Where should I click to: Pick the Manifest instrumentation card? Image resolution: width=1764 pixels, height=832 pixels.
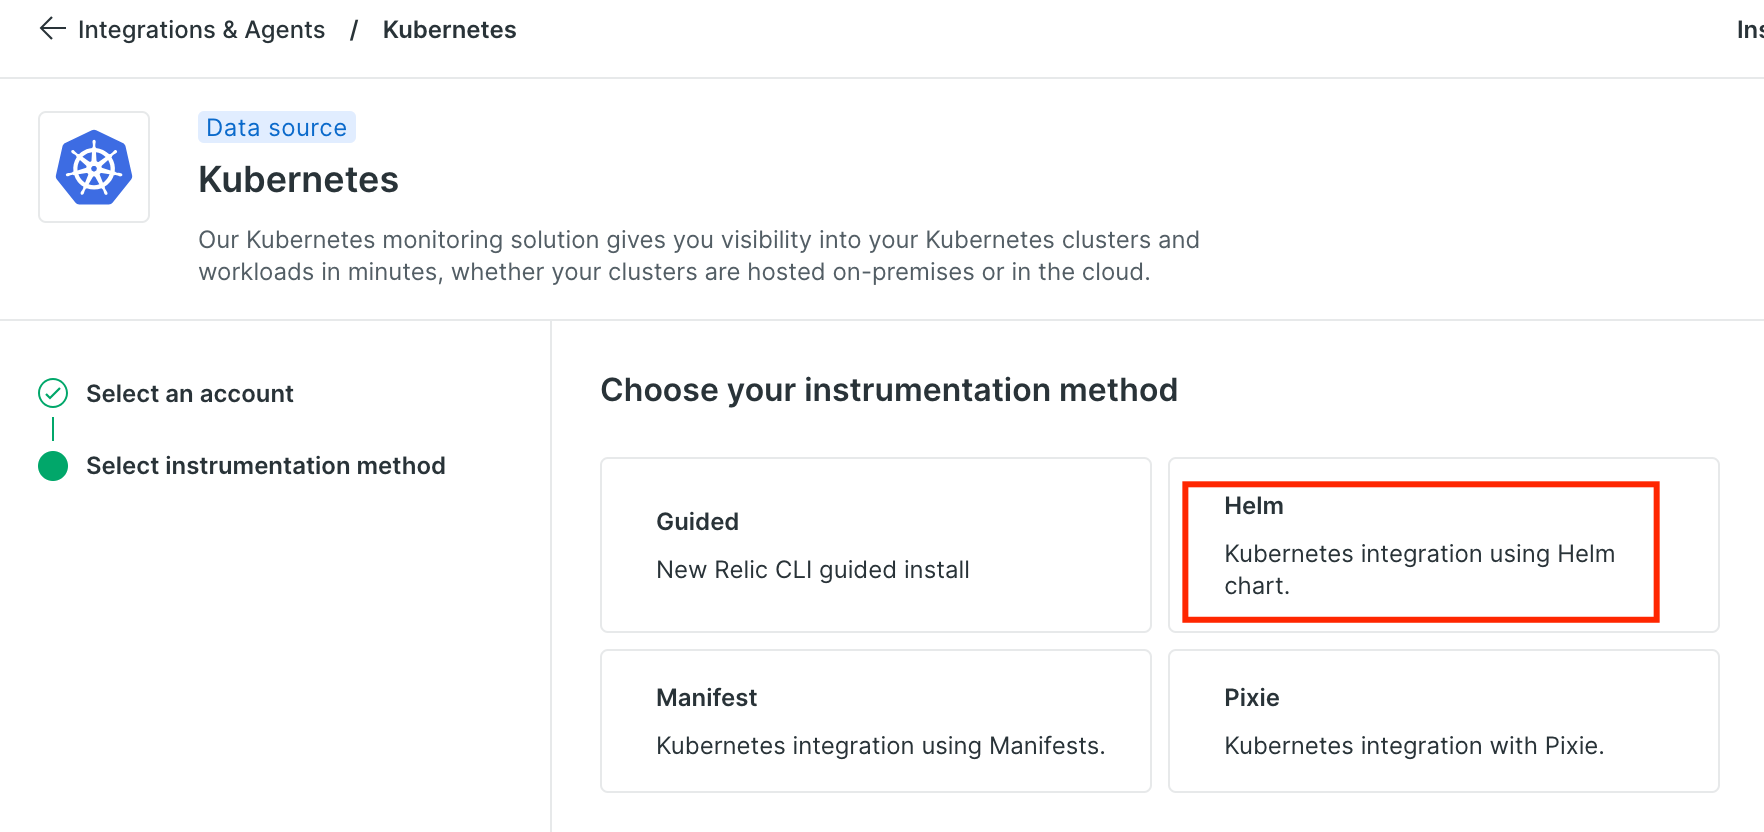pyautogui.click(x=876, y=721)
